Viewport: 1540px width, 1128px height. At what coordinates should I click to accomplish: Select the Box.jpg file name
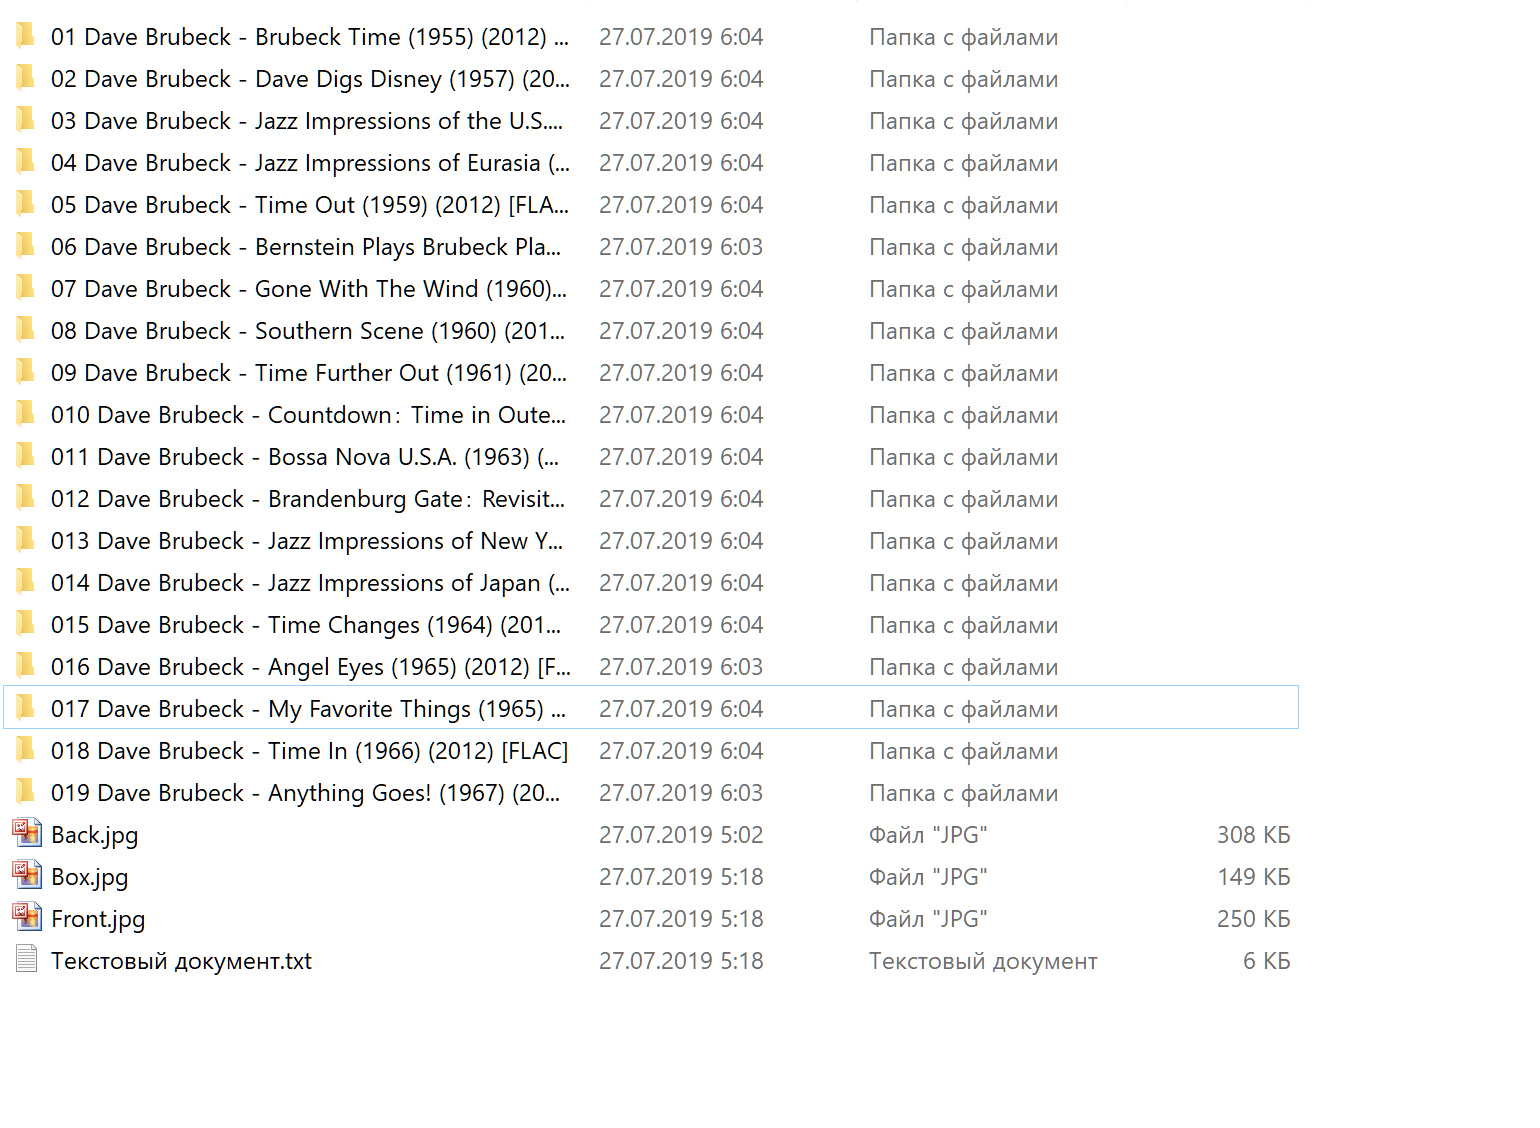(90, 877)
